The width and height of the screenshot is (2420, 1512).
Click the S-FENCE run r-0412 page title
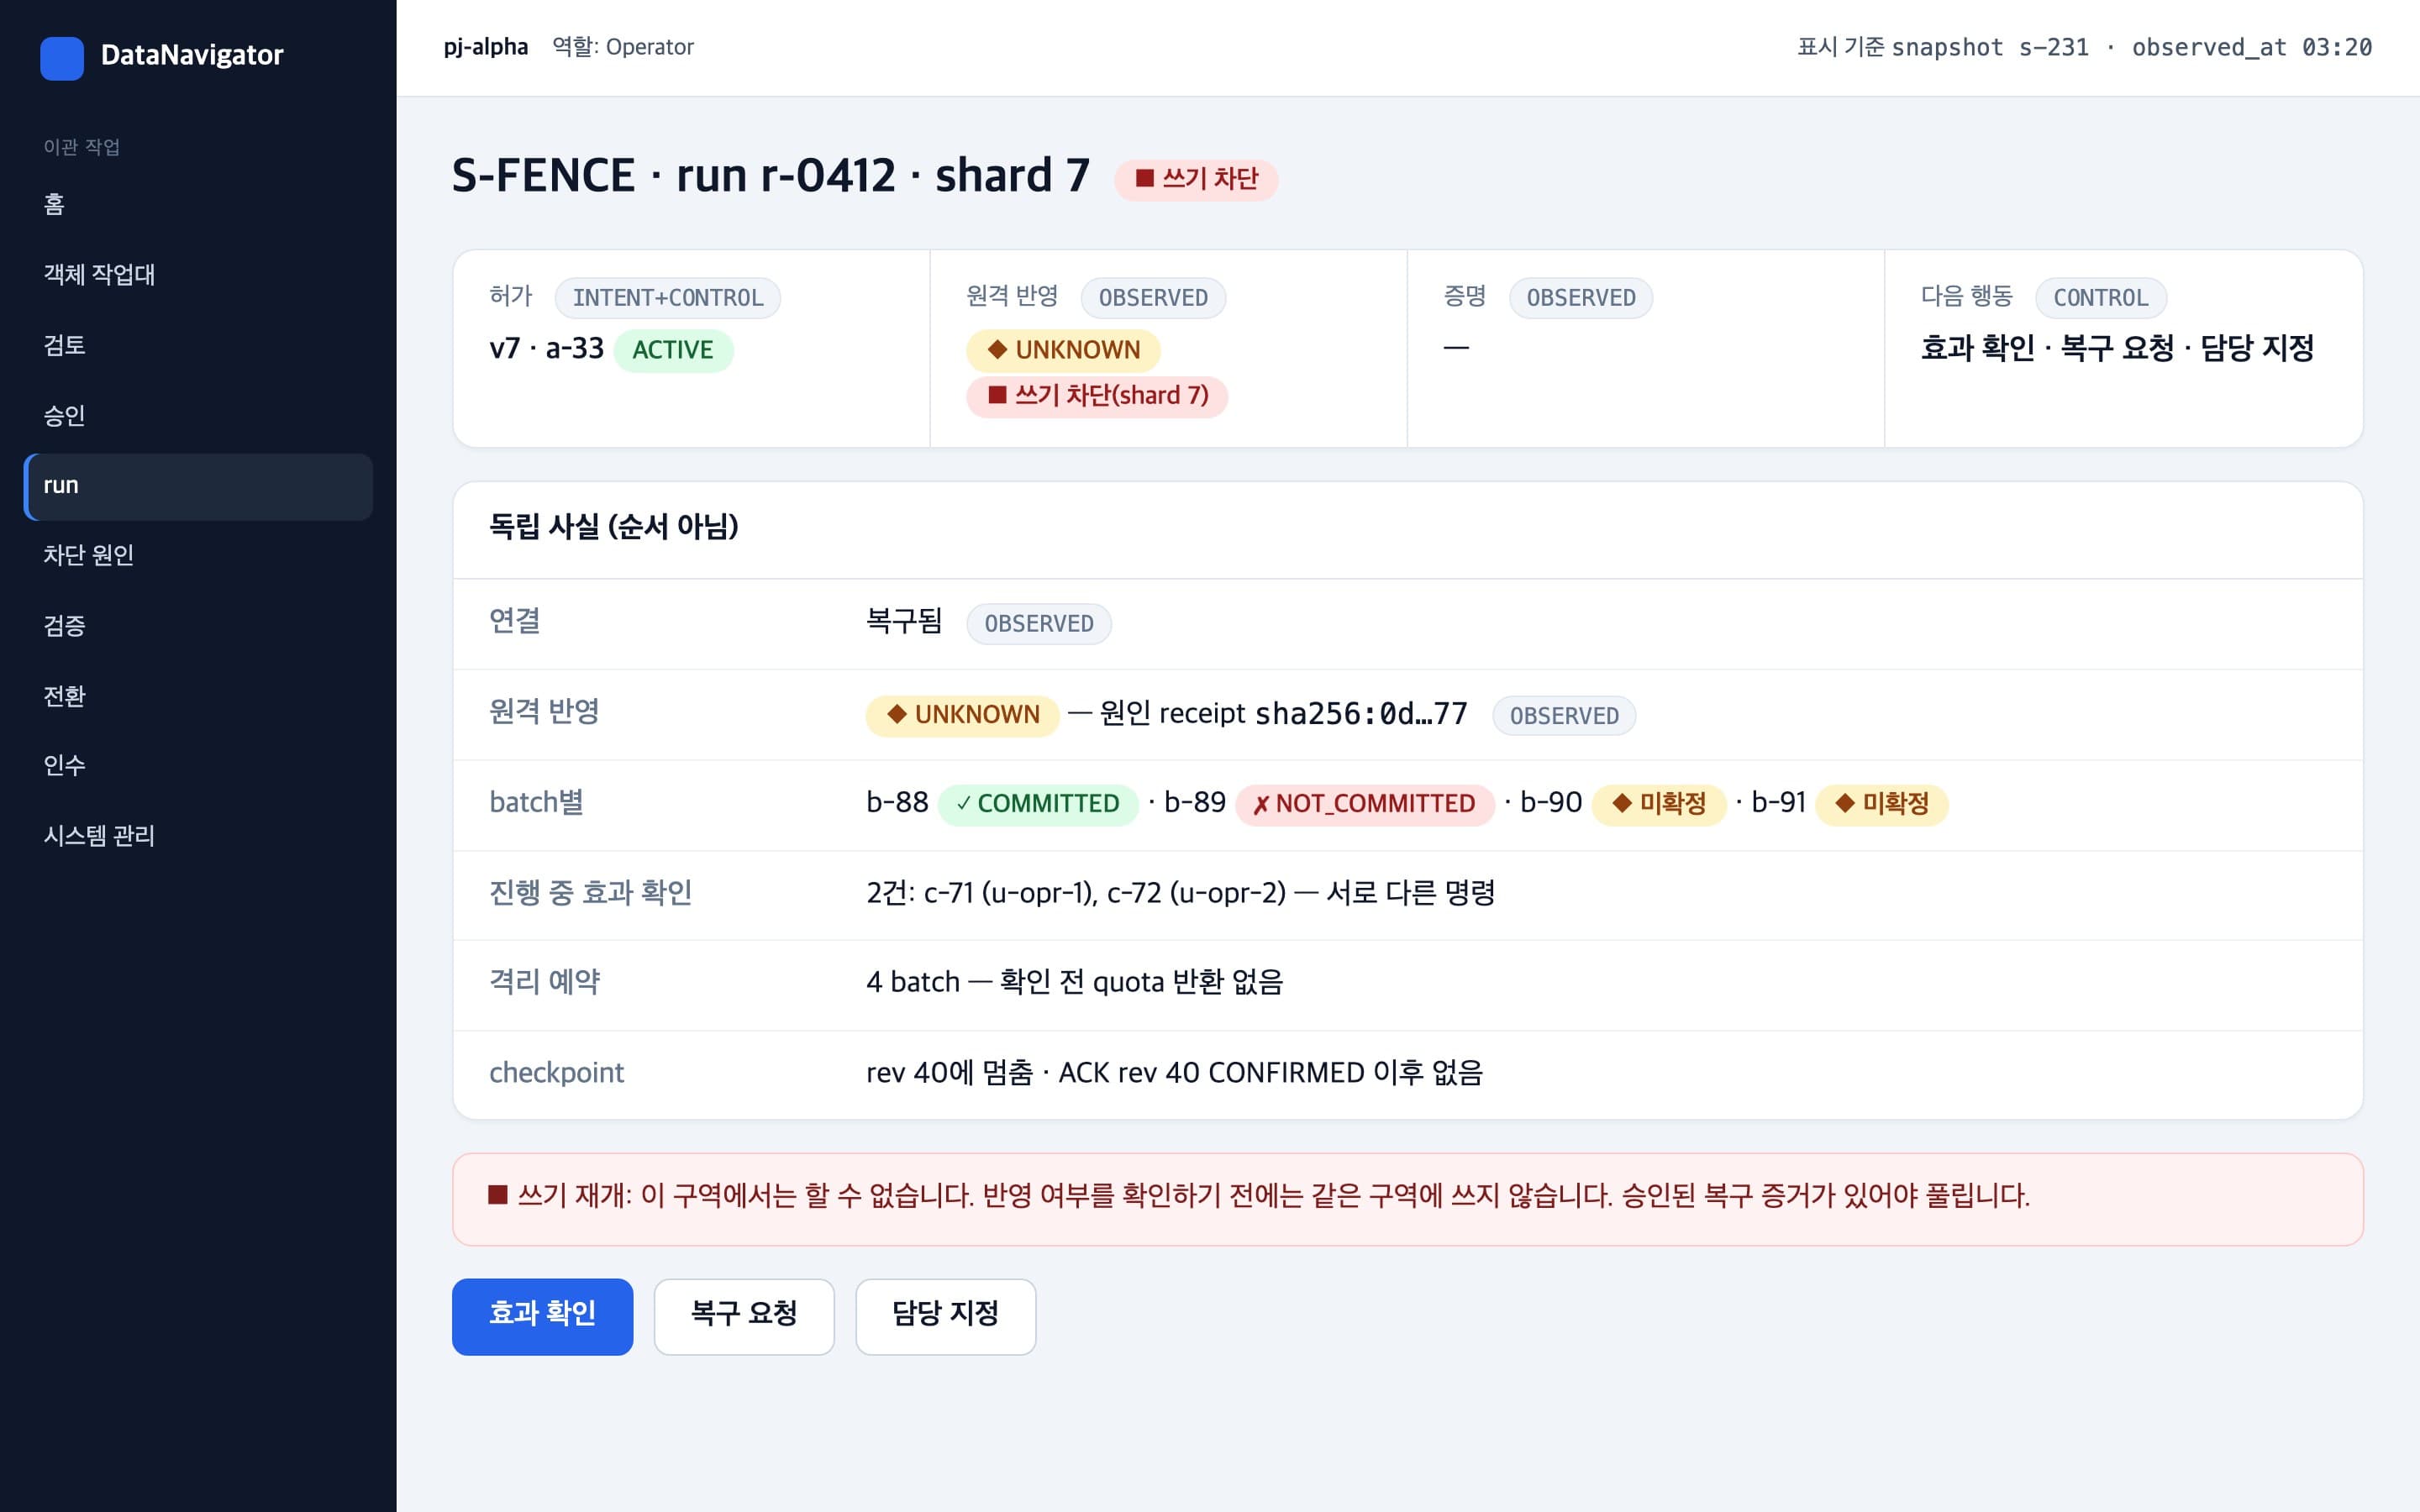[x=771, y=176]
